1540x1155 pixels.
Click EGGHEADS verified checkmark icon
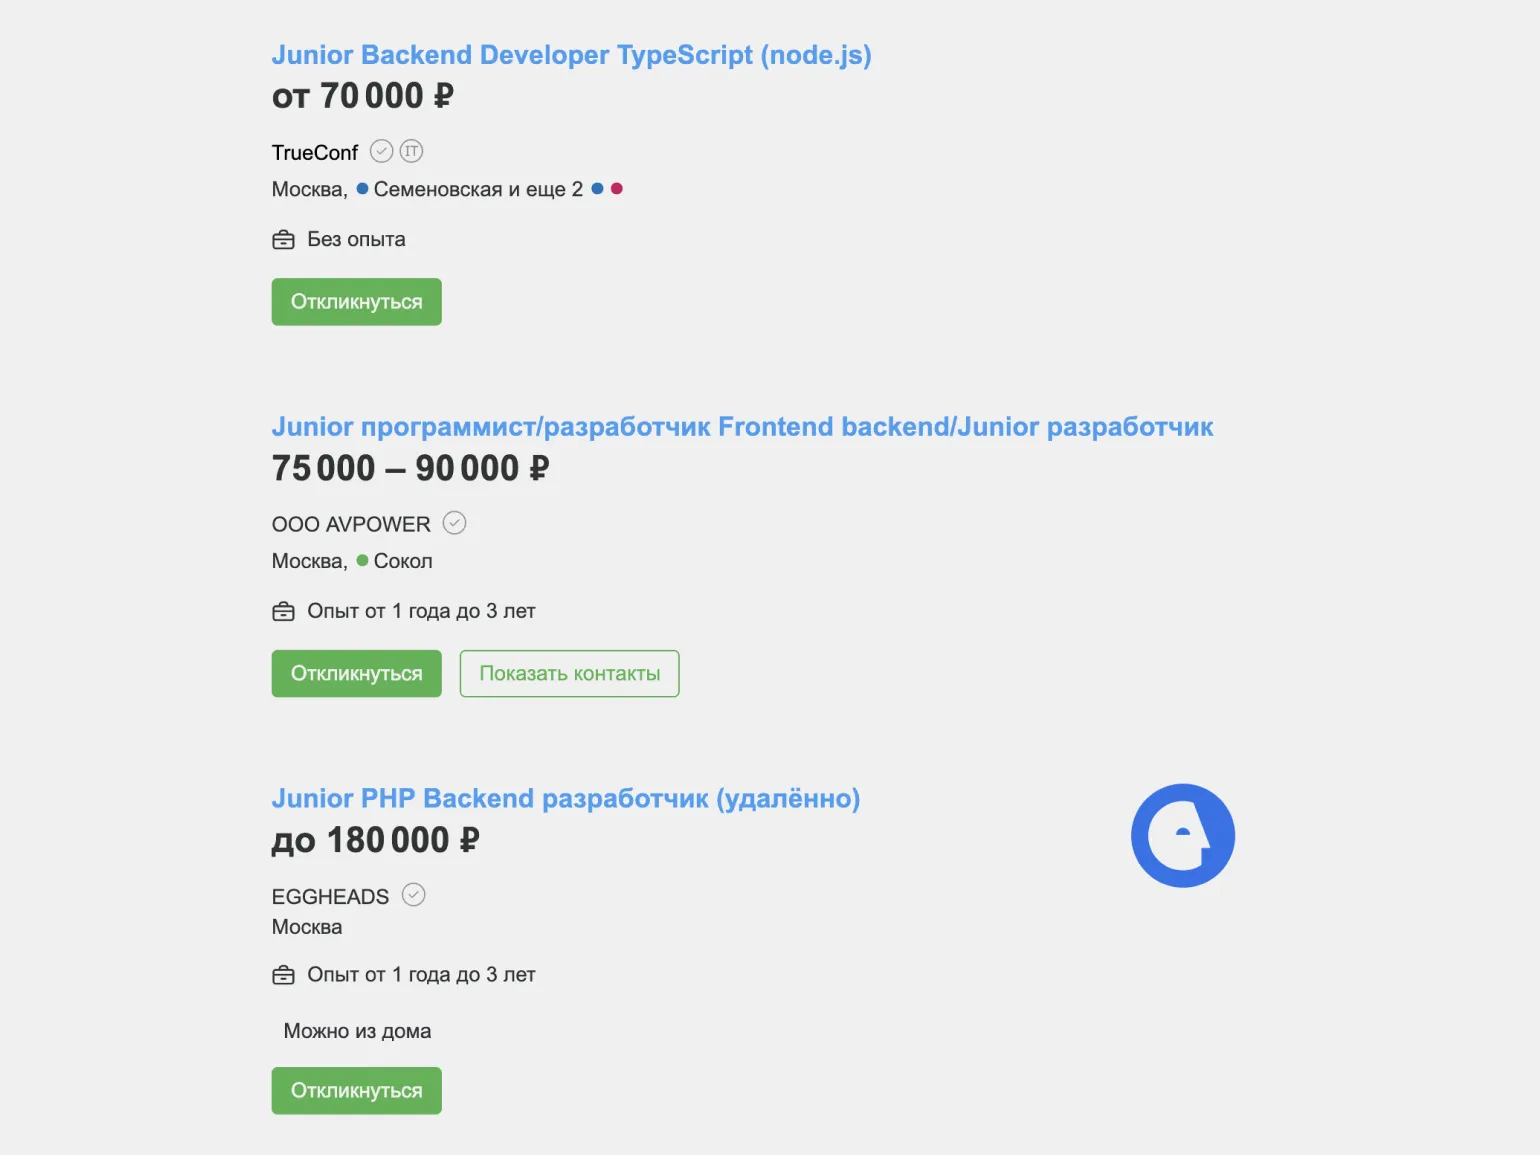[x=414, y=895]
